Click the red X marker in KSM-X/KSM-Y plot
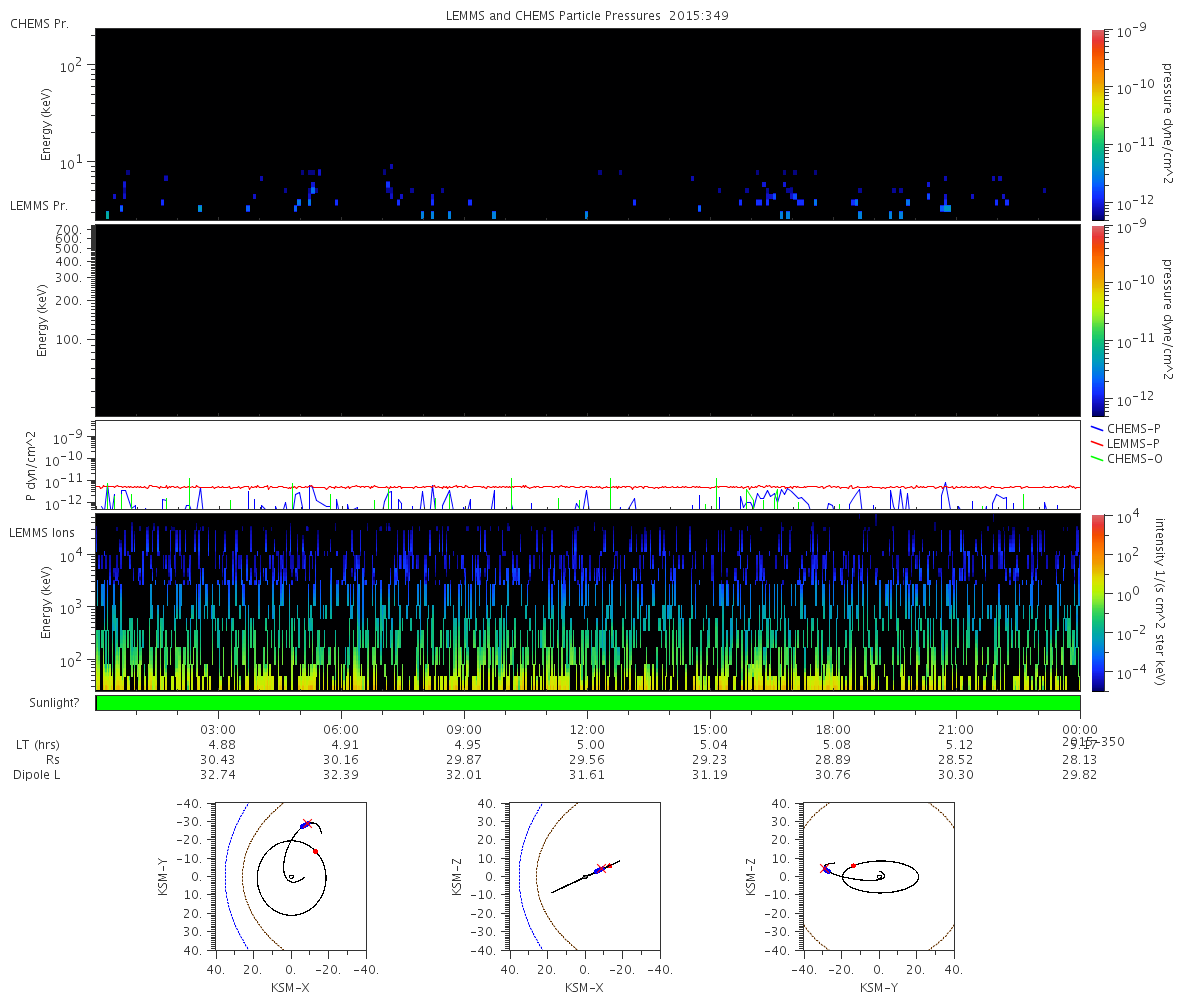Screen dimensions: 1200x1000 [308, 824]
